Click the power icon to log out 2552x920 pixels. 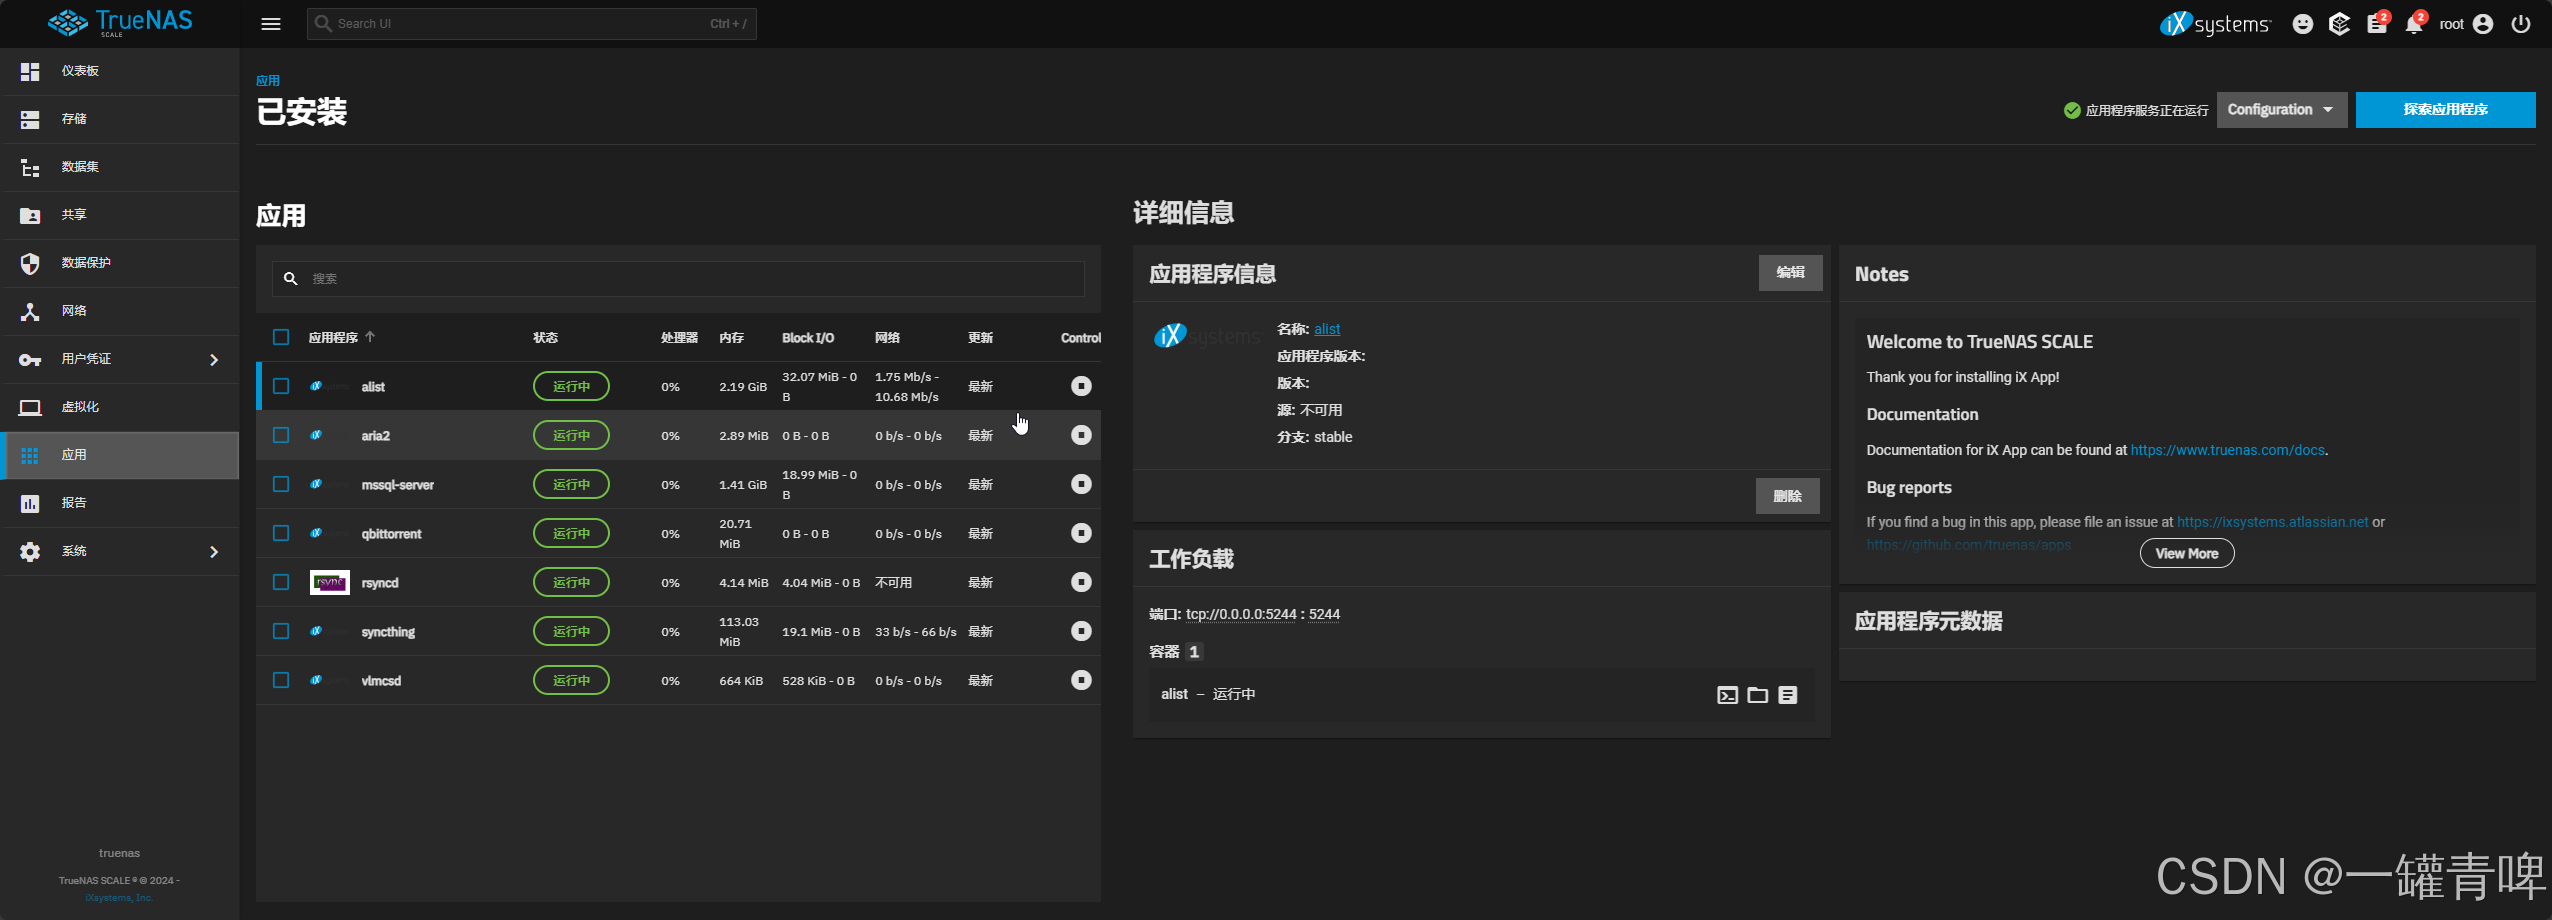[x=2520, y=23]
